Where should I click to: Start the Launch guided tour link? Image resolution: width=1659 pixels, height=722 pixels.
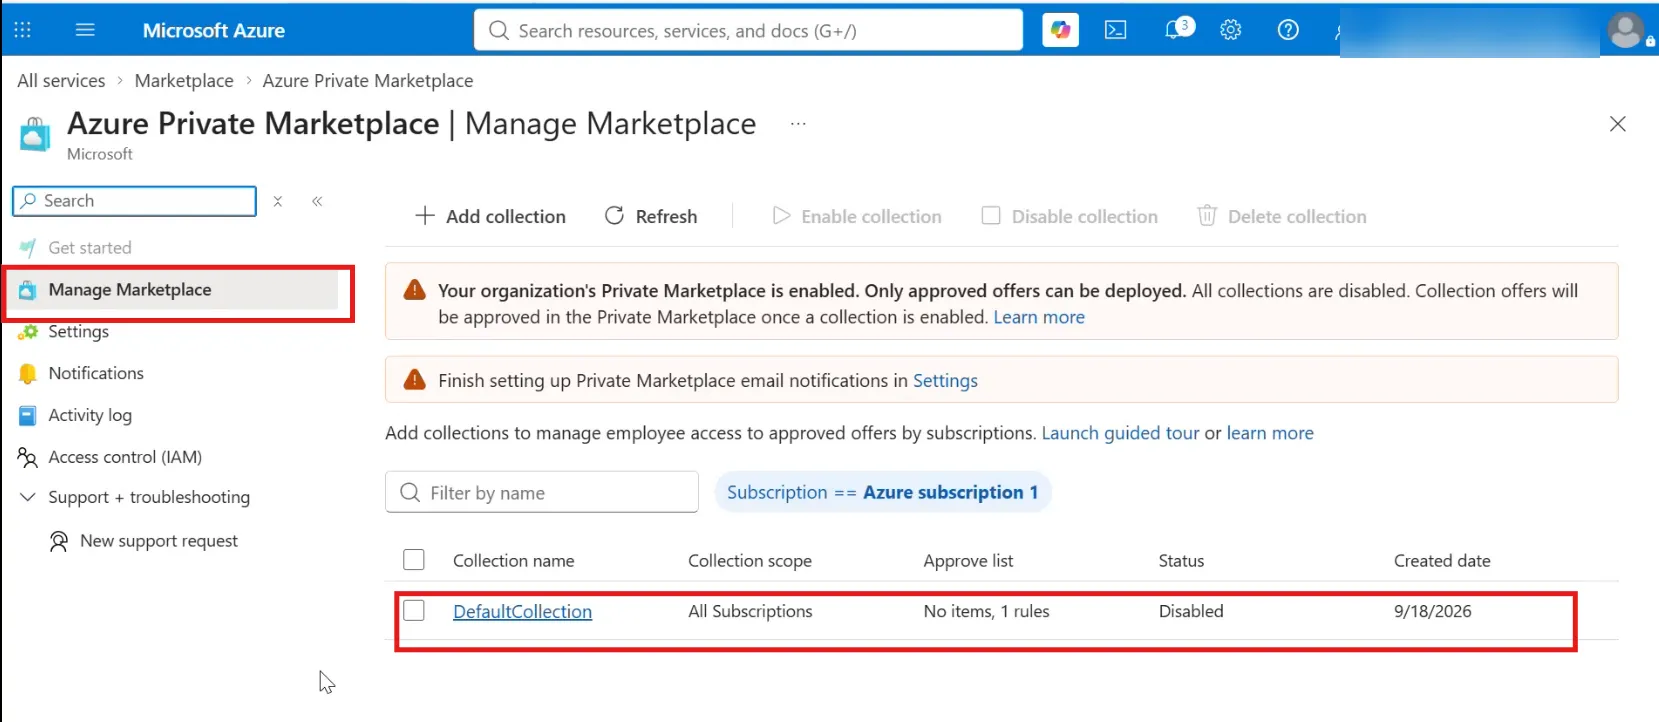pyautogui.click(x=1120, y=433)
